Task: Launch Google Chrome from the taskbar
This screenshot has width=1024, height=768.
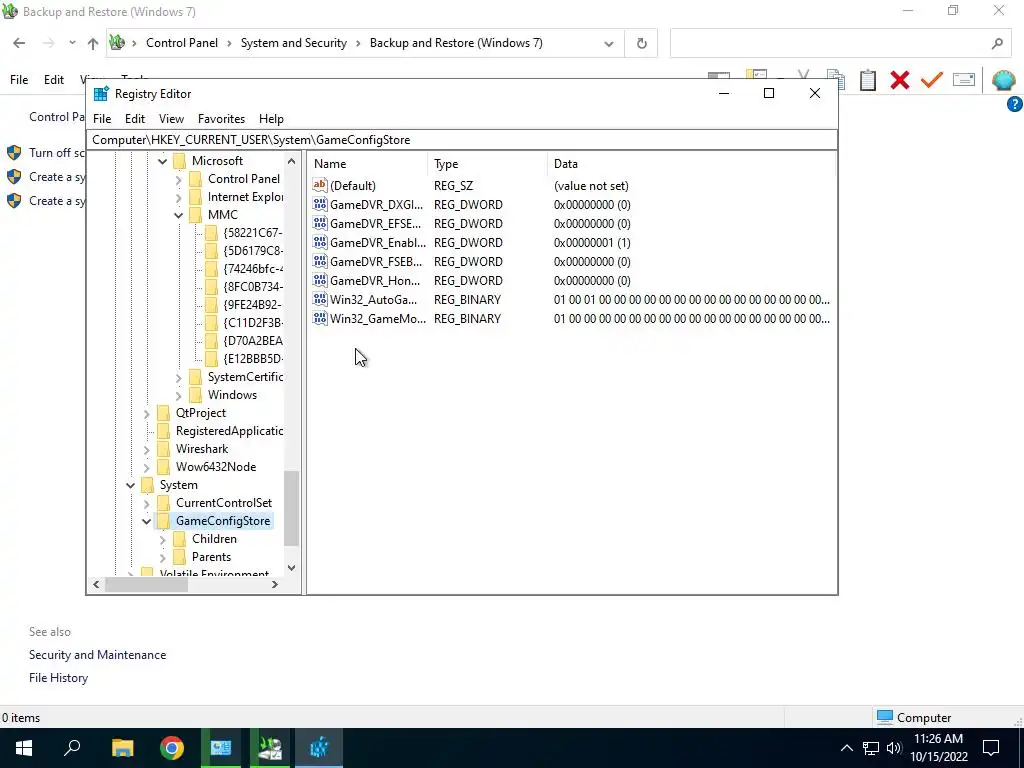Action: tap(172, 748)
